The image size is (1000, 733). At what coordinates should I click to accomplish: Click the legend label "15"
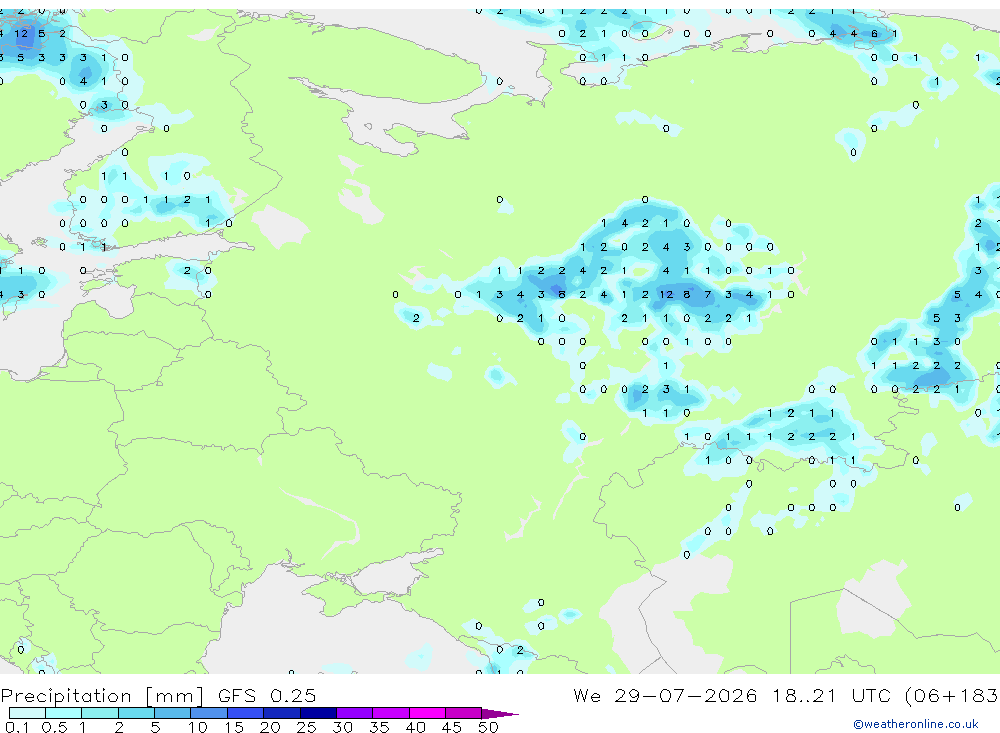234,727
